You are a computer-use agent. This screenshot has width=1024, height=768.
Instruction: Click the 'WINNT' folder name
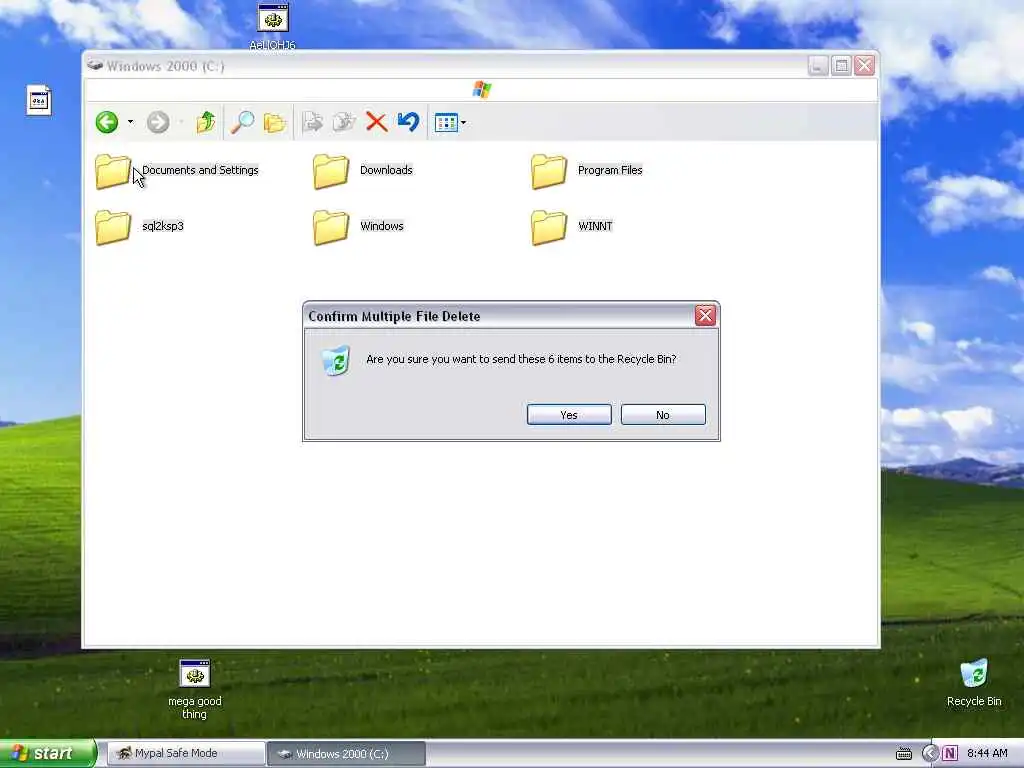tap(595, 226)
